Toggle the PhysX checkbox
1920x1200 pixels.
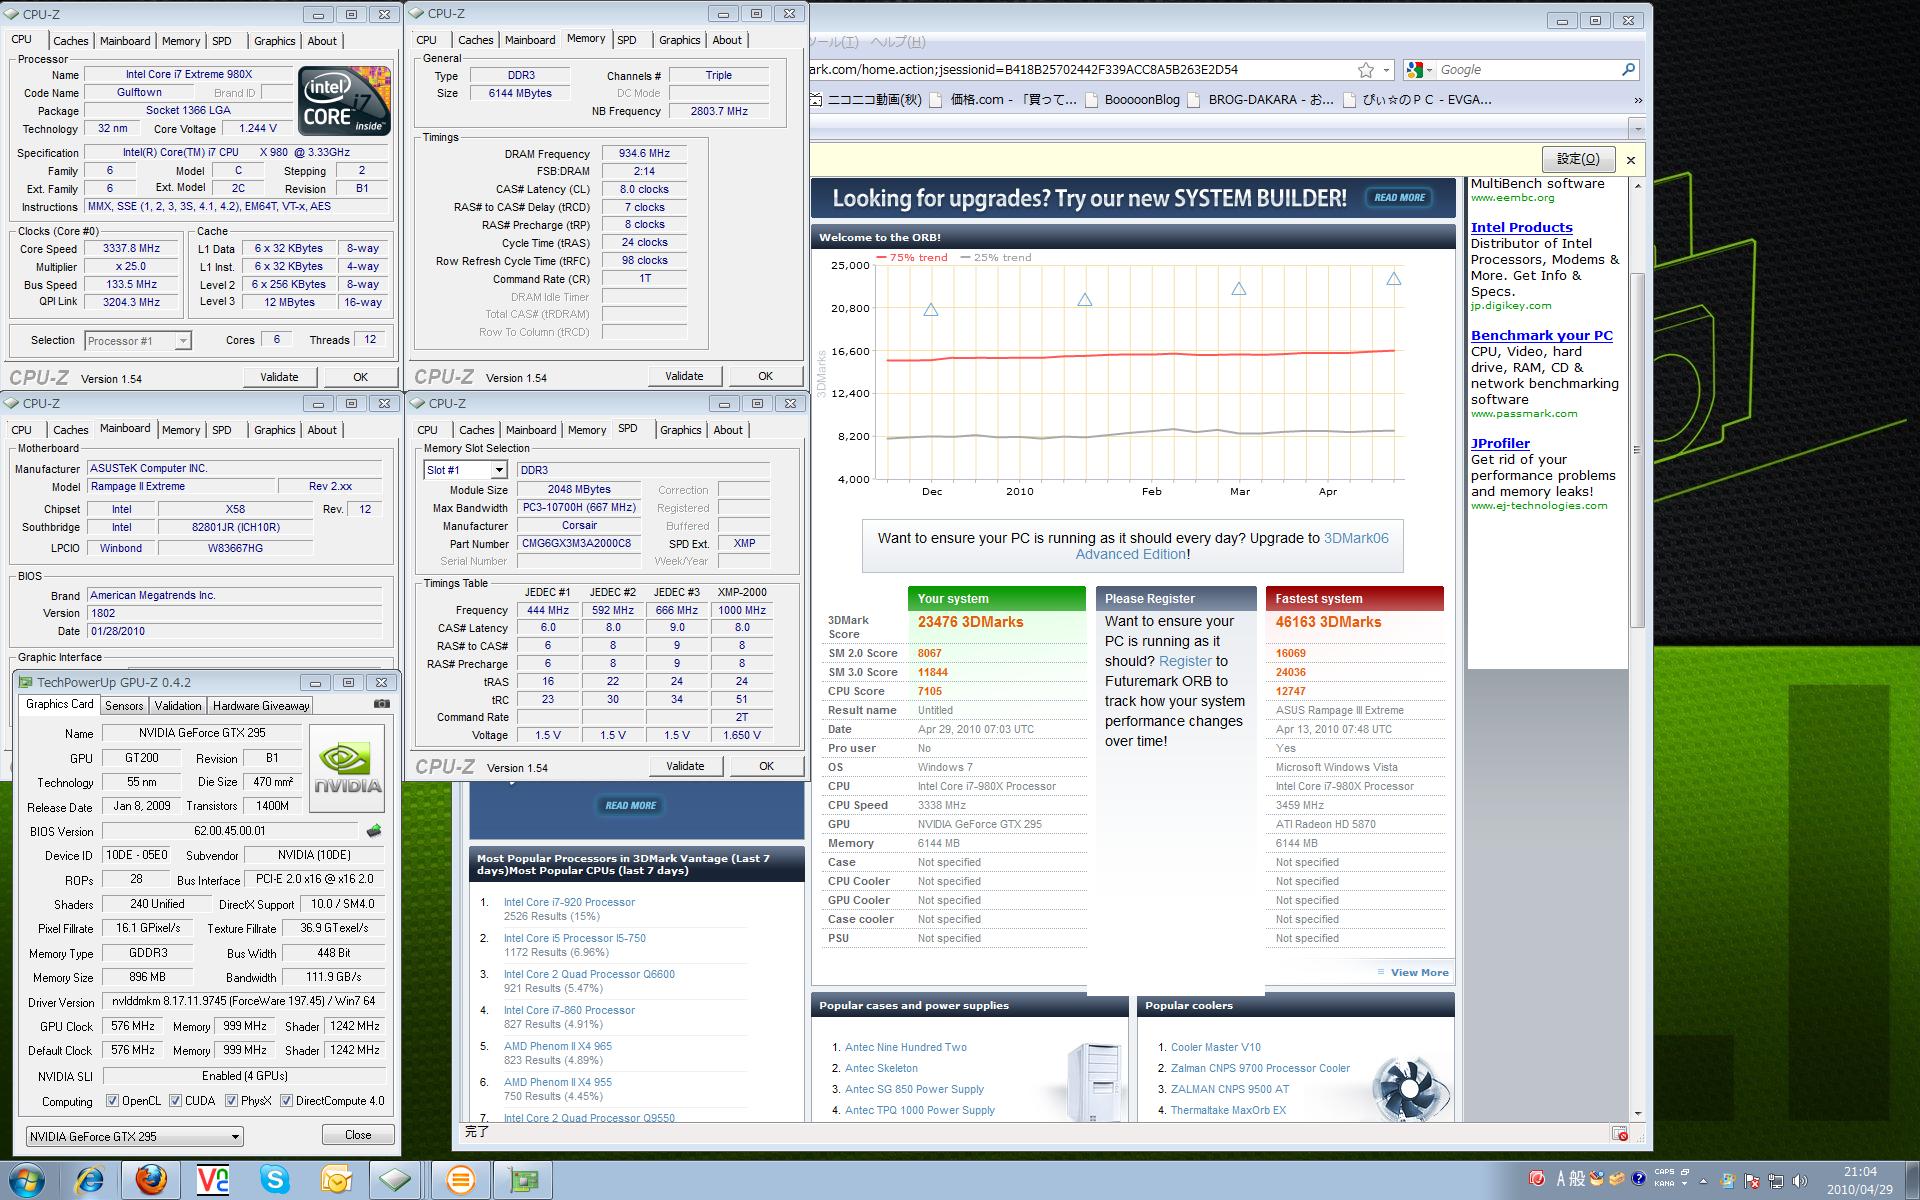point(232,1101)
